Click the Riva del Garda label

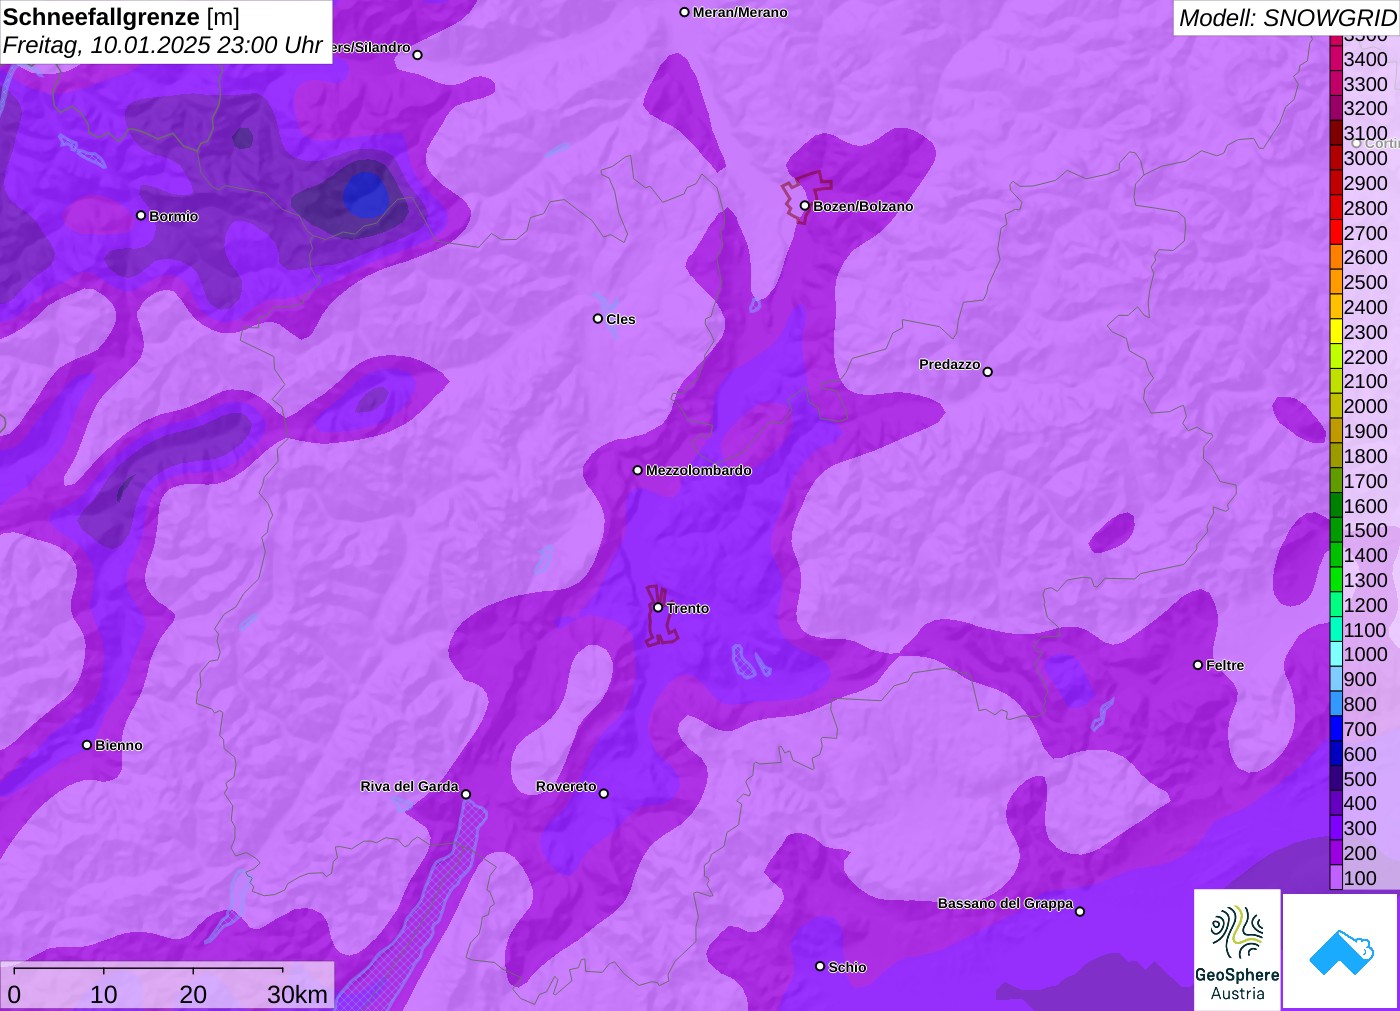click(409, 786)
